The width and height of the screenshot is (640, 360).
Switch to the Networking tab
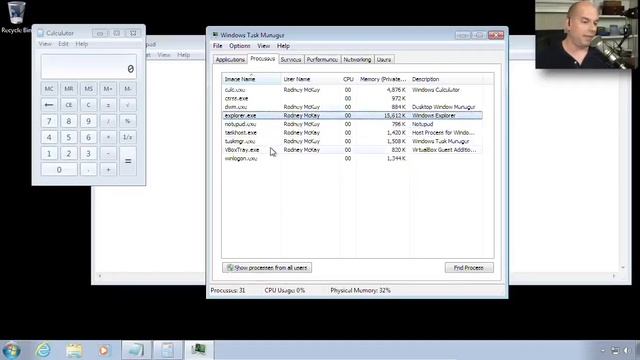pyautogui.click(x=357, y=60)
